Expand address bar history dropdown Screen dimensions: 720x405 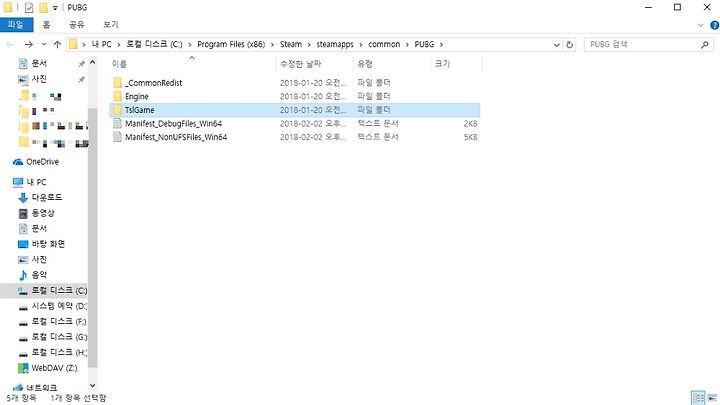point(557,45)
